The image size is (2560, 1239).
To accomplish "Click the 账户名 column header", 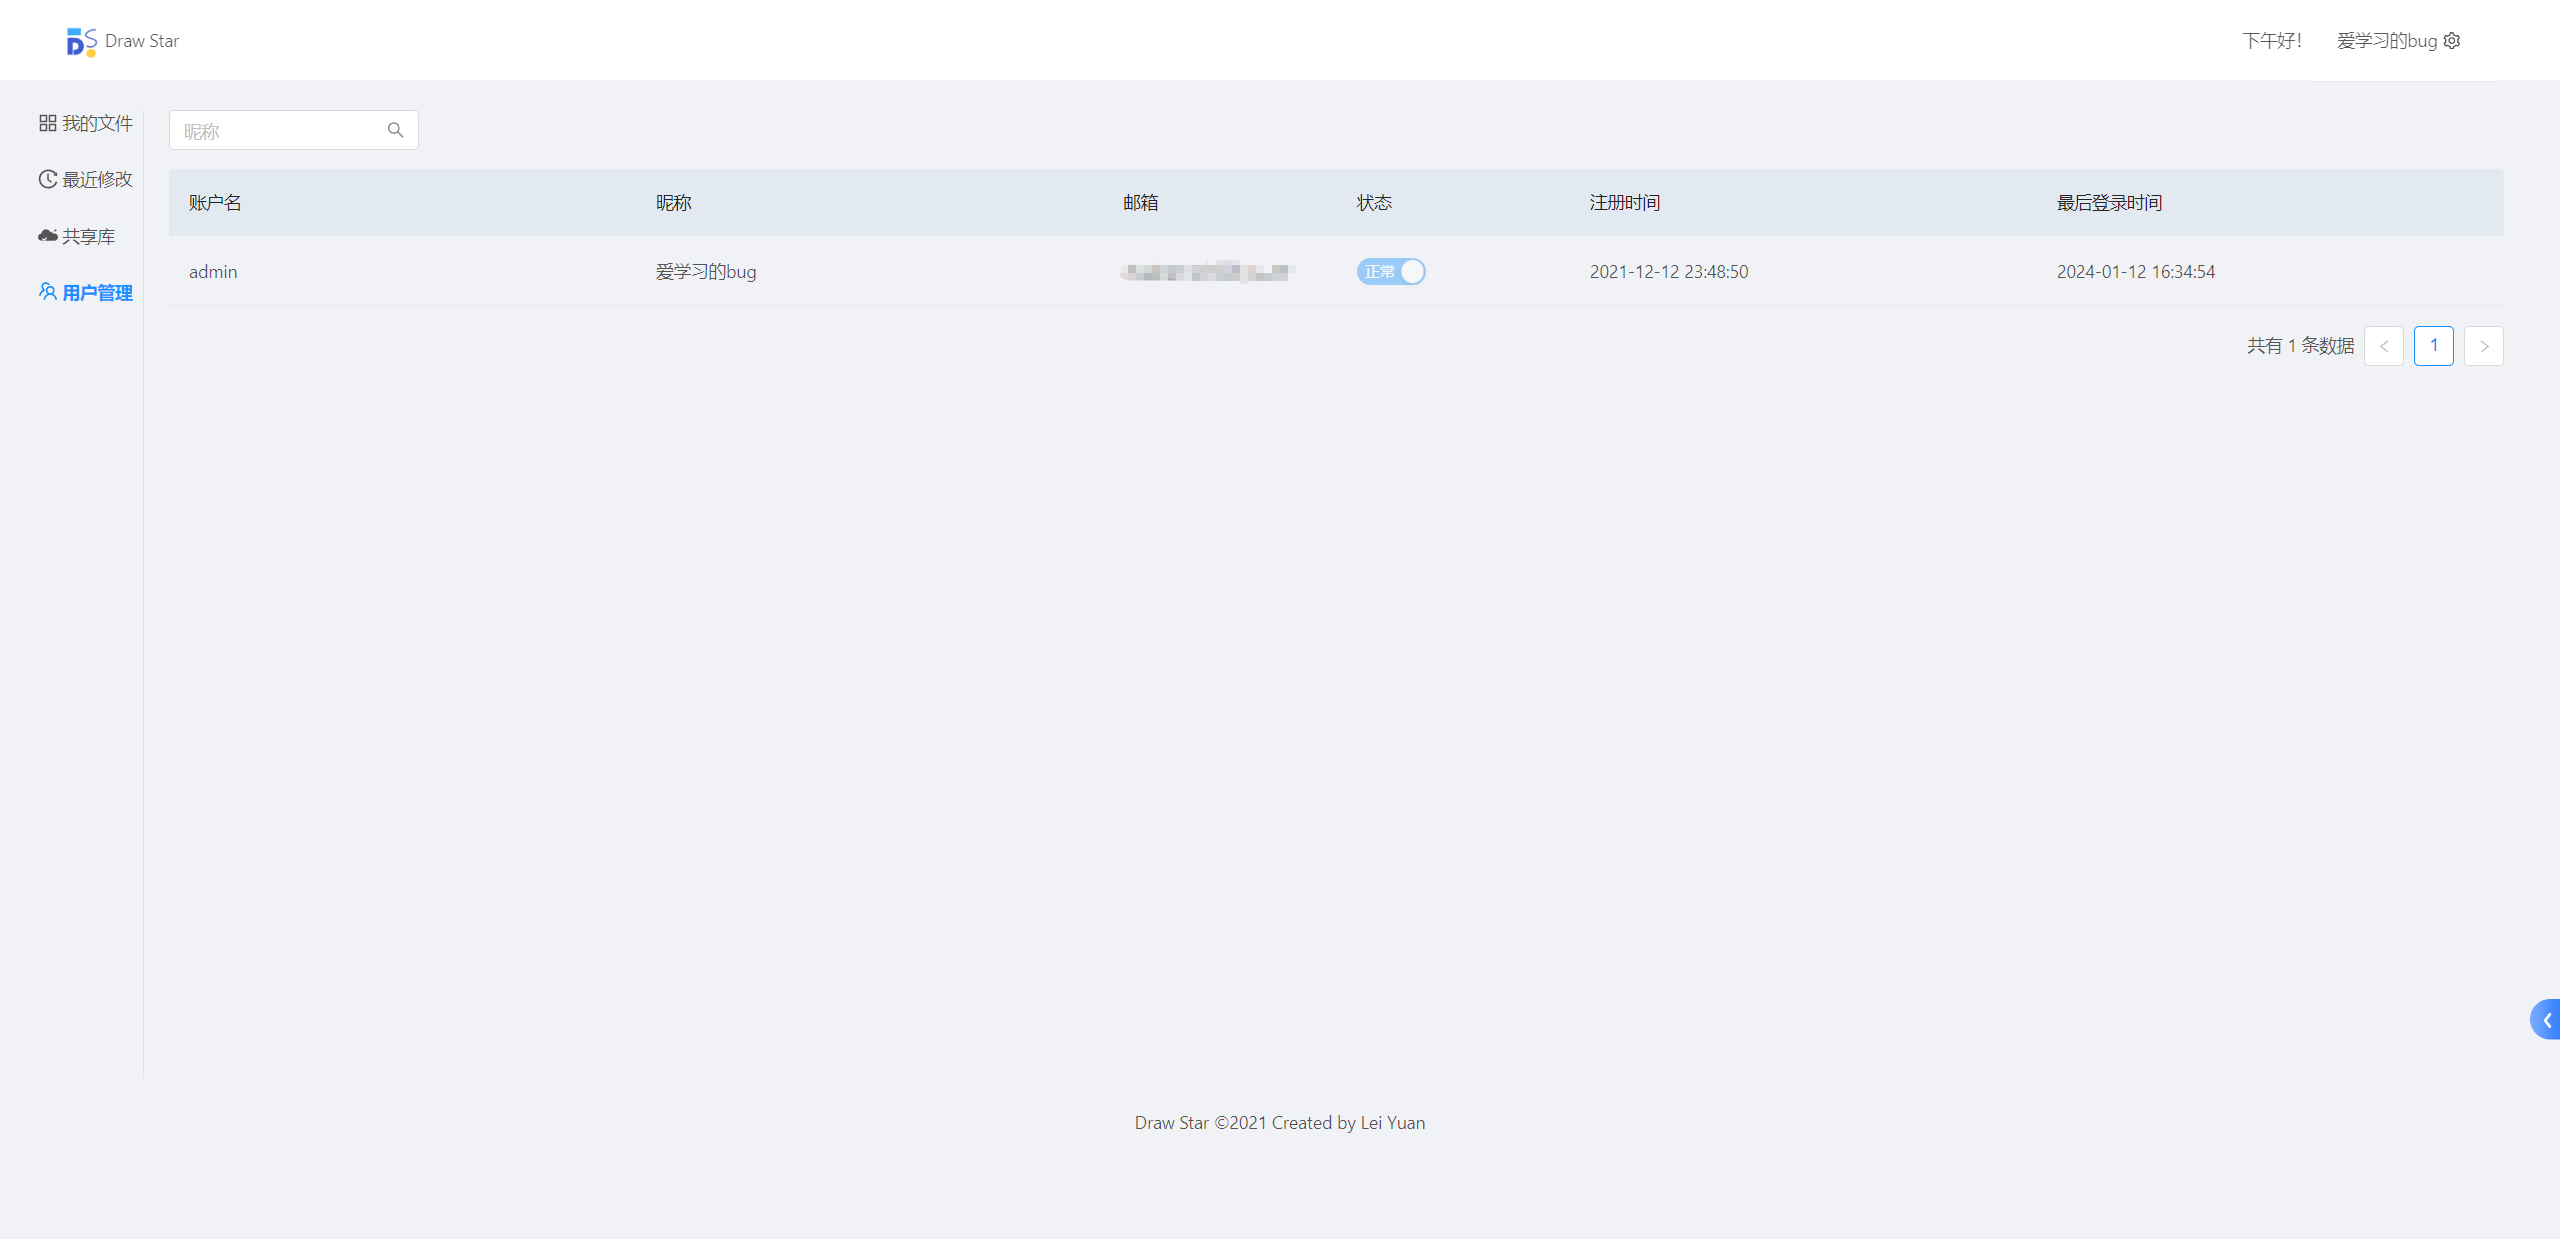I will 215,202.
